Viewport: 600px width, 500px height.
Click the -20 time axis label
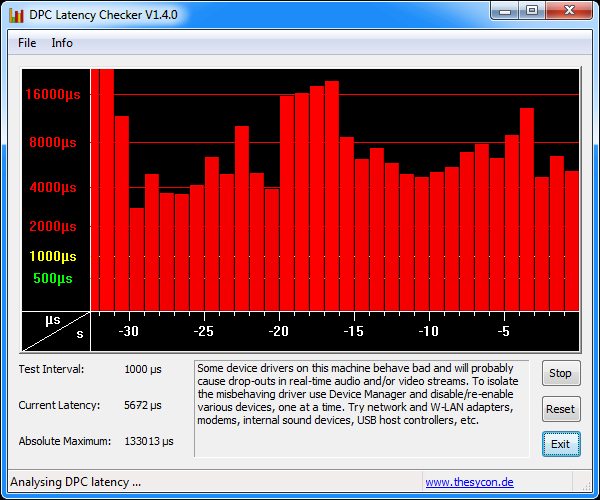coord(279,331)
